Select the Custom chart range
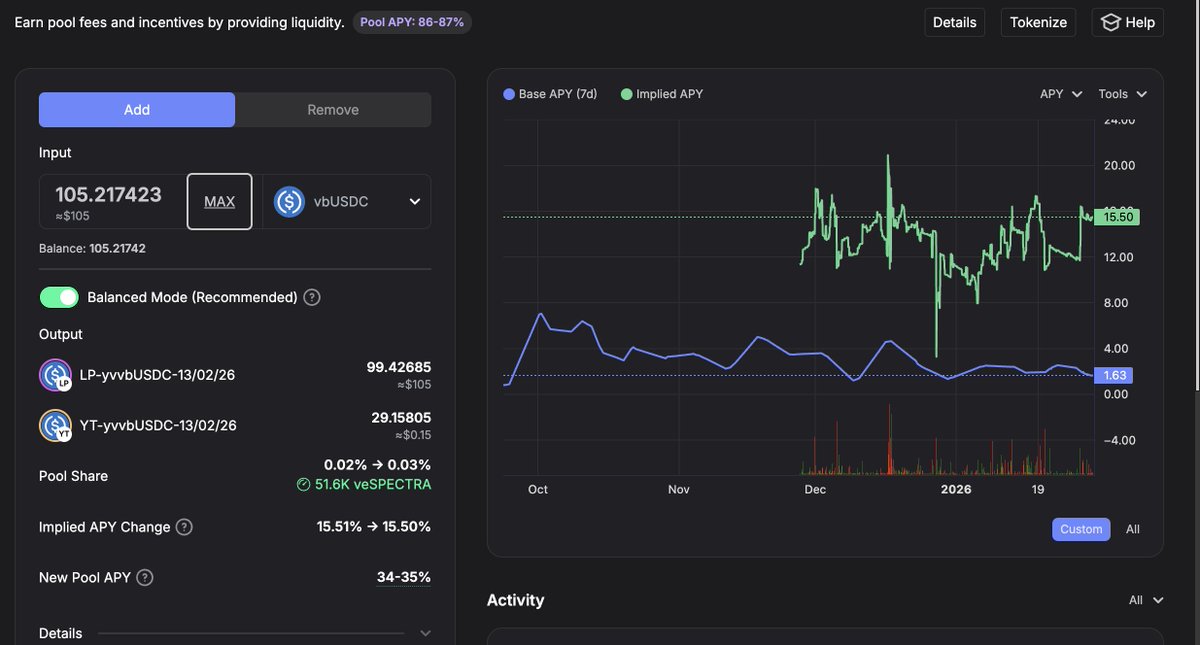1200x645 pixels. pos(1081,529)
